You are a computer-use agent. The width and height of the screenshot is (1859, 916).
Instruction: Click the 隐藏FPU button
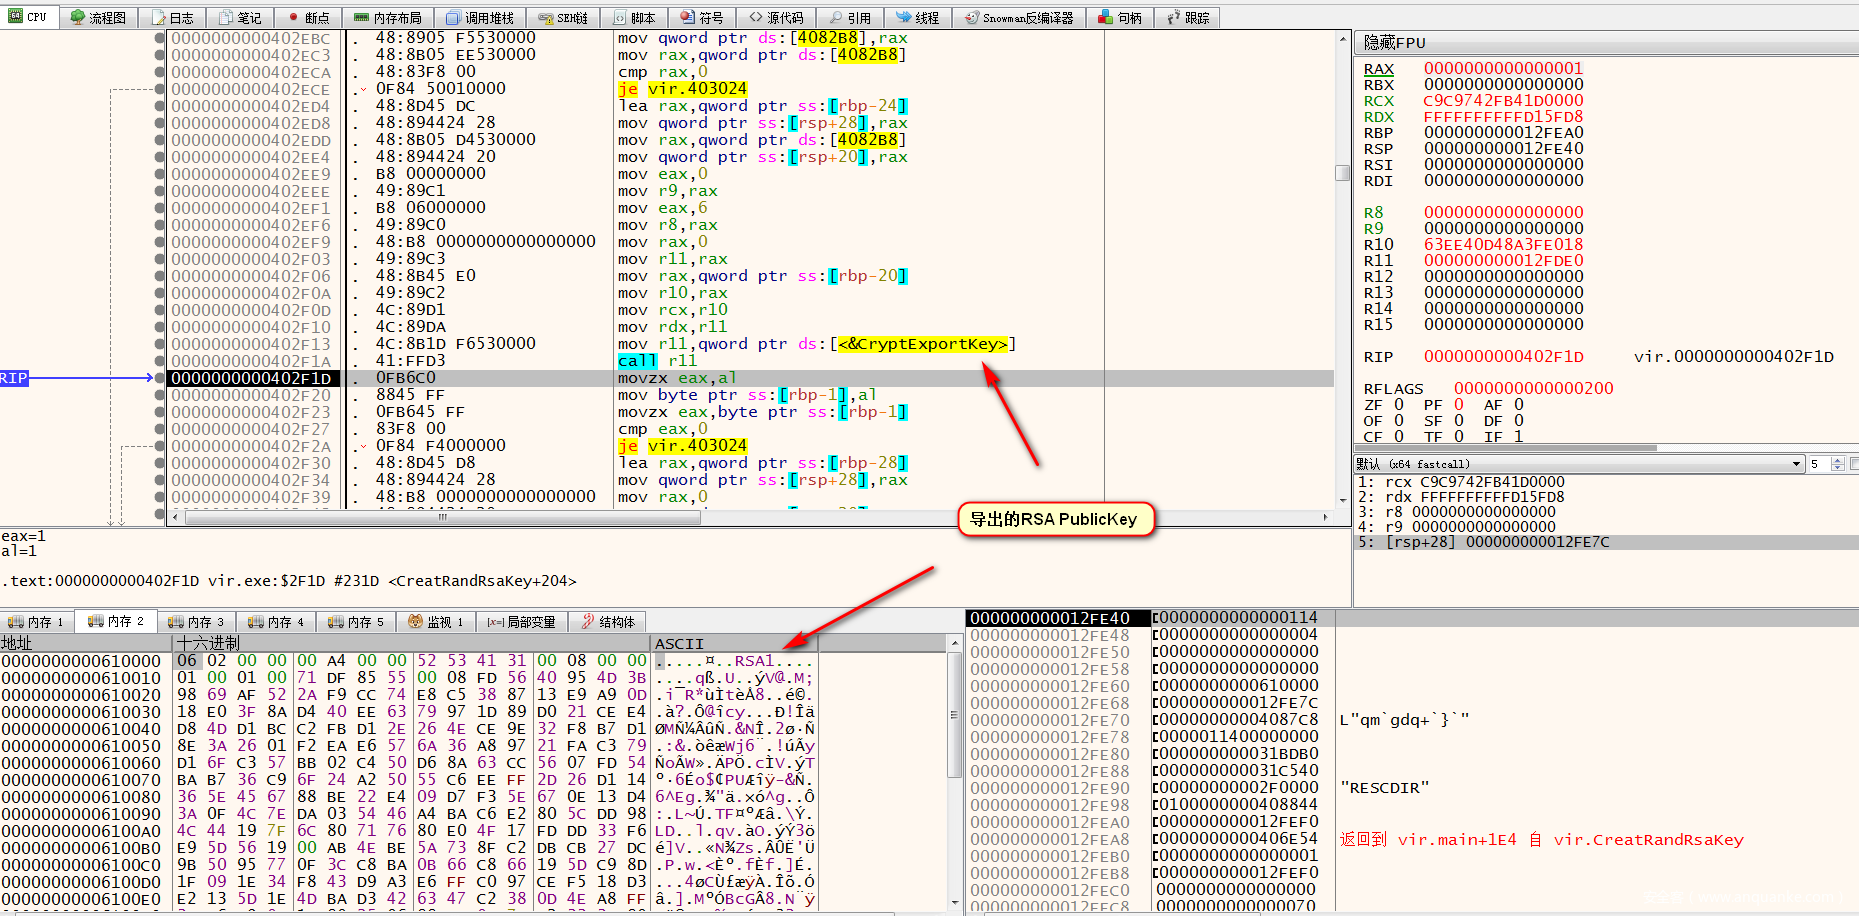[x=1395, y=43]
